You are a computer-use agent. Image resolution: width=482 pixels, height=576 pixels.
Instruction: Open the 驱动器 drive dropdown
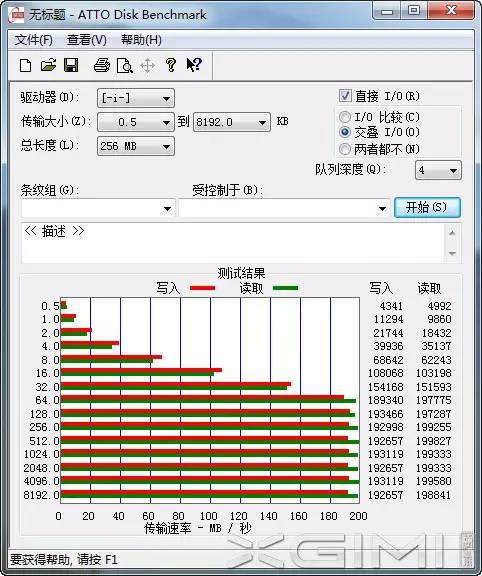[x=136, y=98]
